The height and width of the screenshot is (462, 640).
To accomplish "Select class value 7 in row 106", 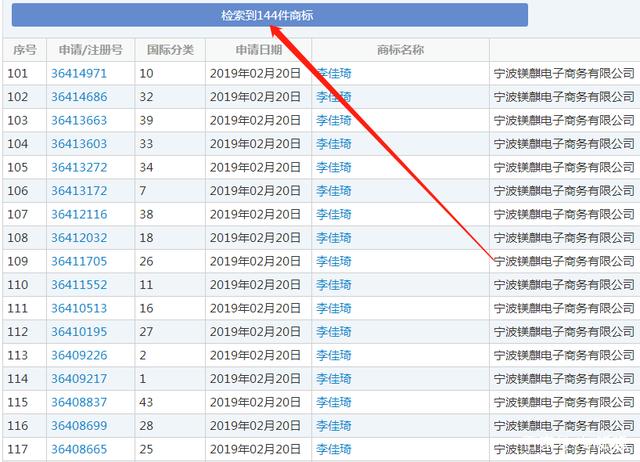I will point(143,191).
